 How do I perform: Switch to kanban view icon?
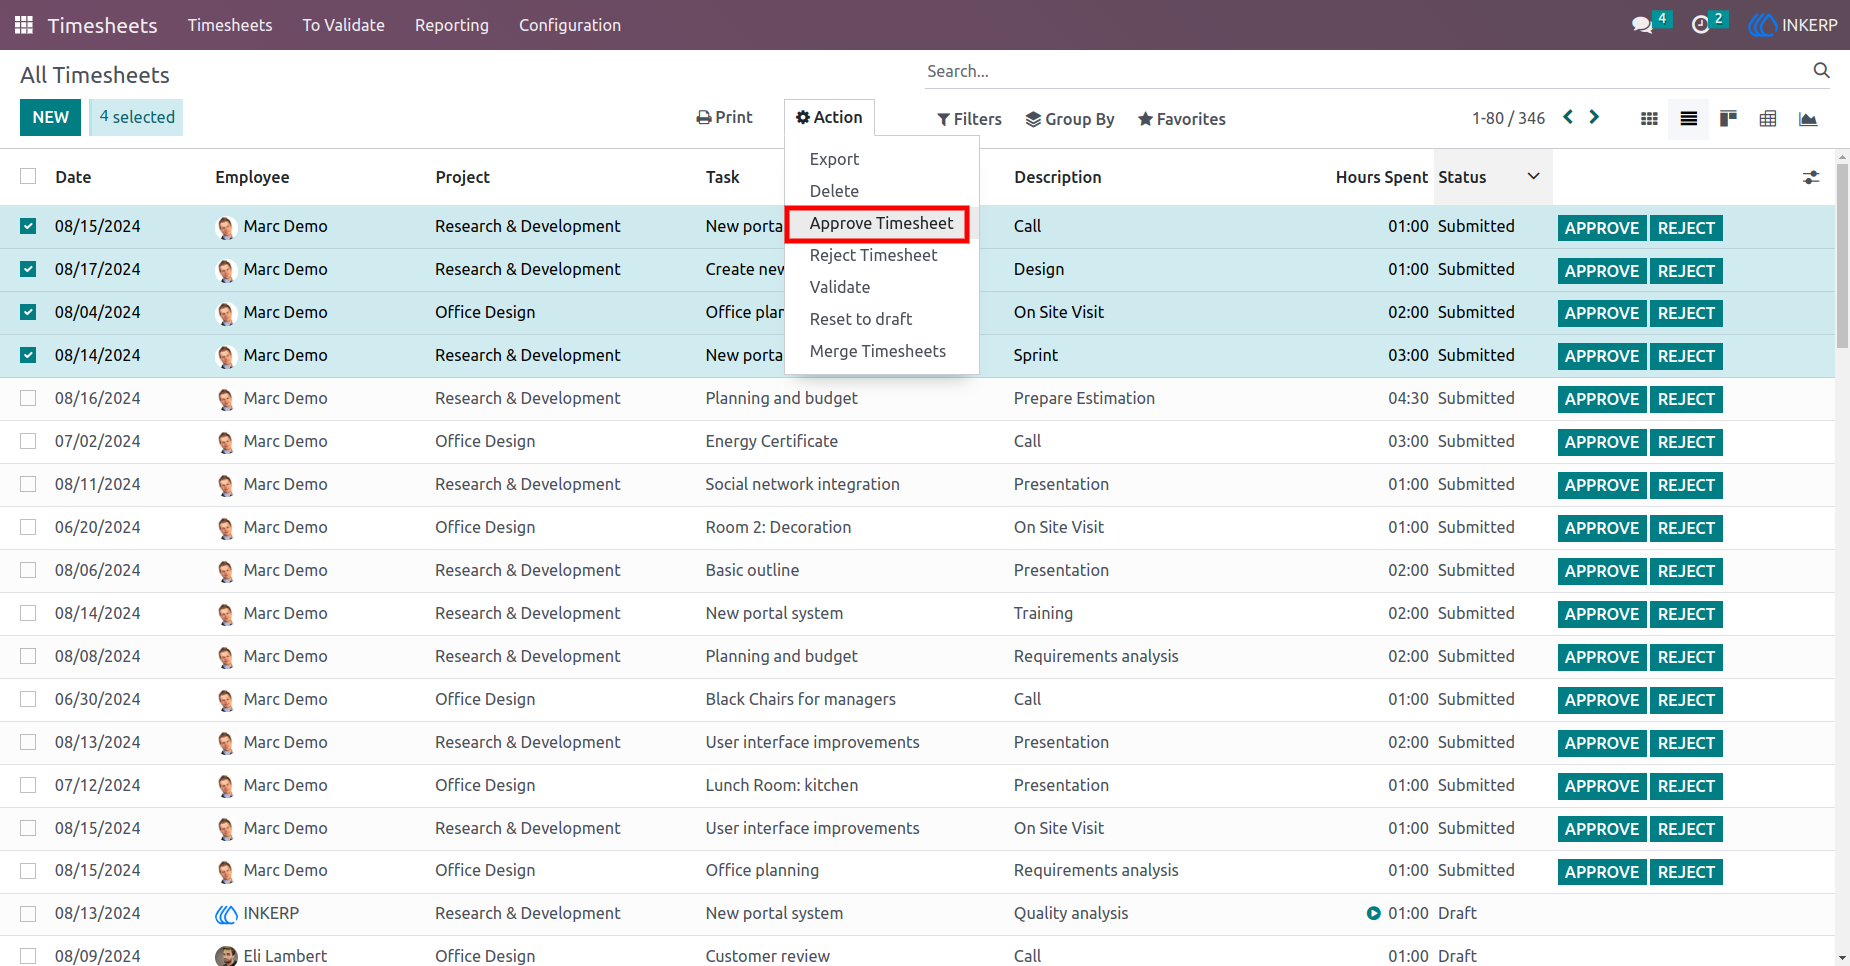coord(1649,119)
